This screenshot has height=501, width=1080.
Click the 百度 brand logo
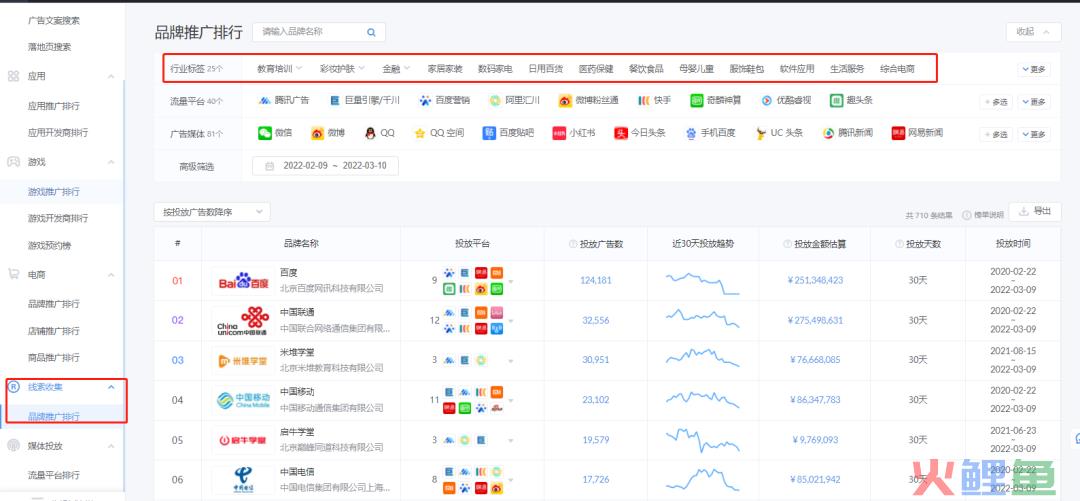click(243, 282)
